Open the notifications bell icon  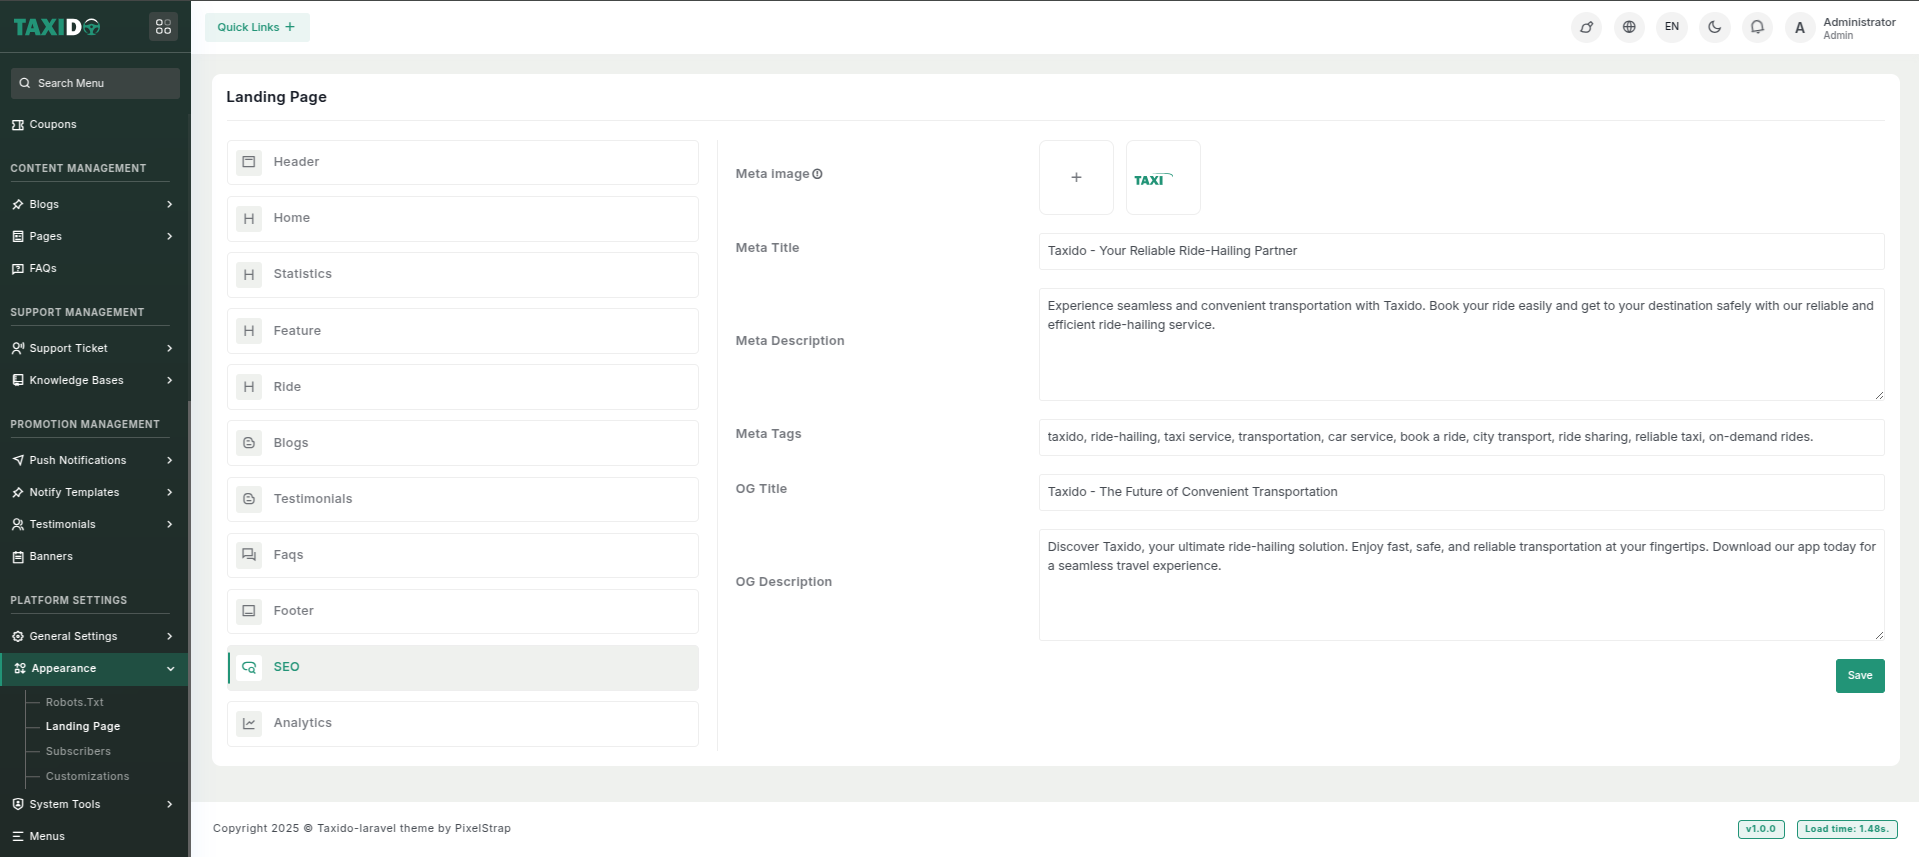pyautogui.click(x=1757, y=27)
